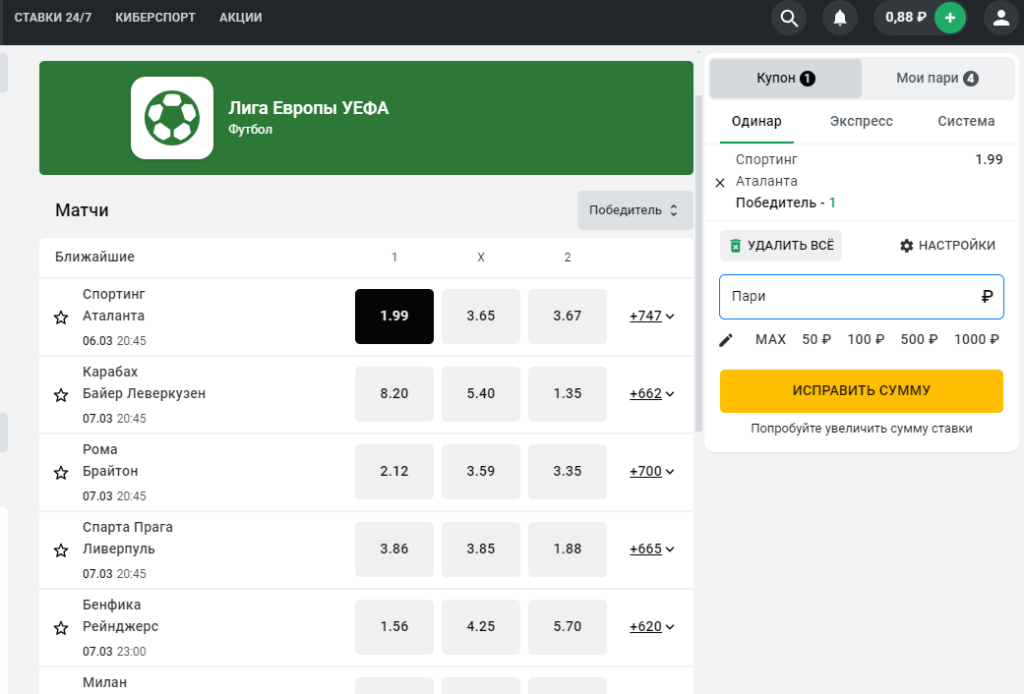This screenshot has width=1024, height=694.
Task: Favorite the Рома – Брайтон match star
Action: 61,473
